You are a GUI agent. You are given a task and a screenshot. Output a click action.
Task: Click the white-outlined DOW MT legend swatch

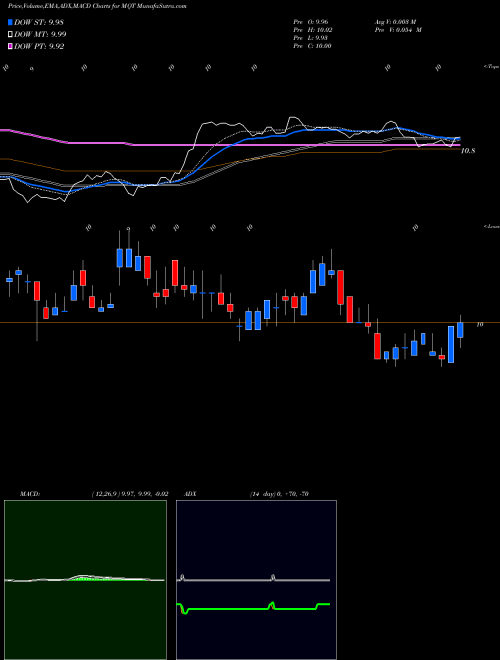(11, 35)
